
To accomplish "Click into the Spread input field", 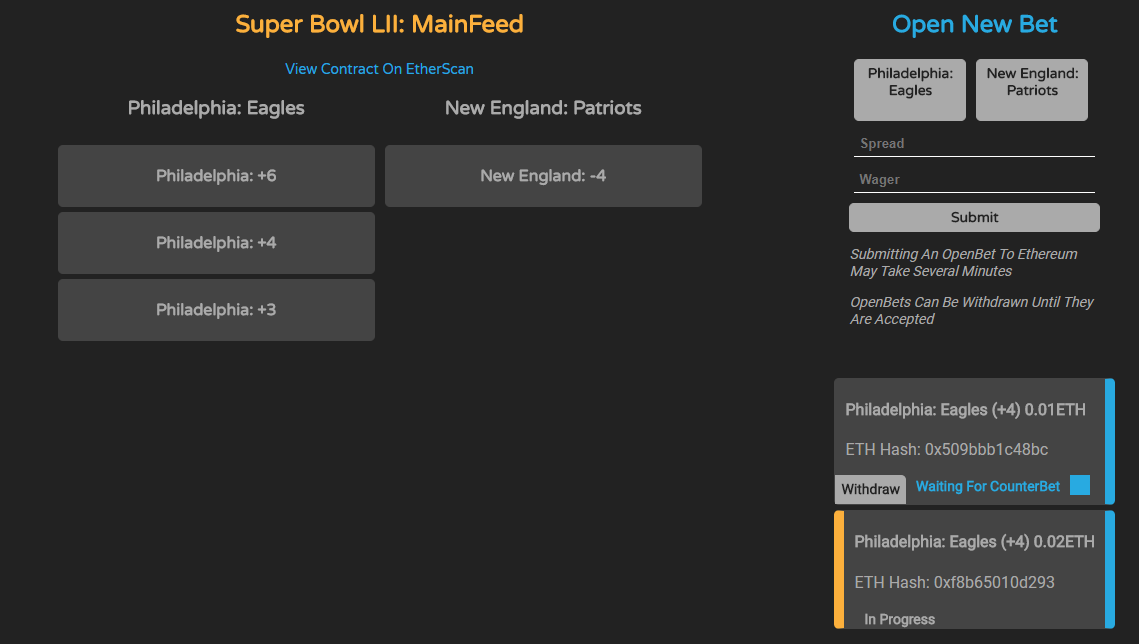I will (974, 144).
